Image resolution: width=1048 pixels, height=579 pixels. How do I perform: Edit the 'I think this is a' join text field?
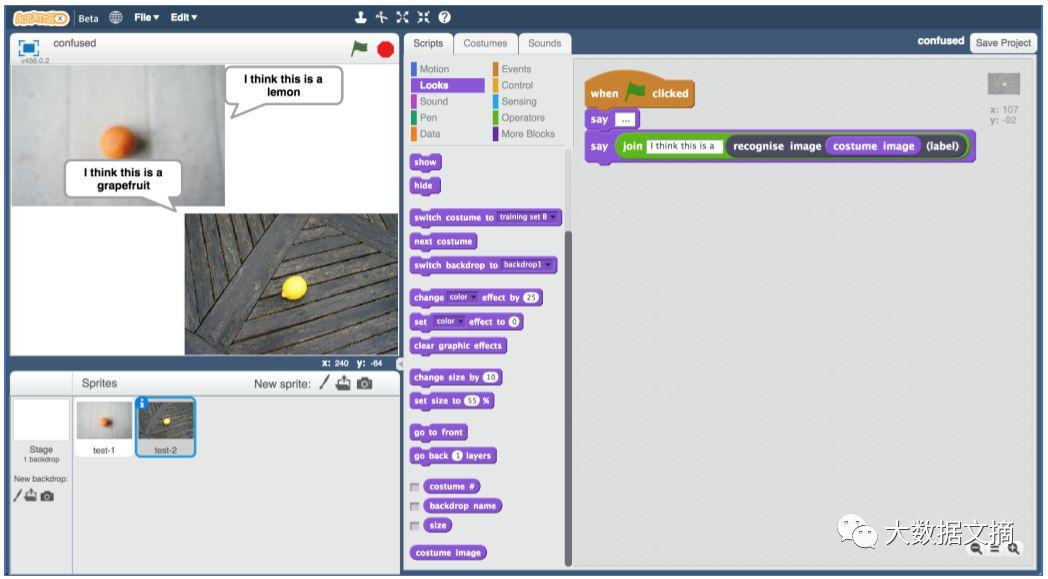pyautogui.click(x=684, y=146)
